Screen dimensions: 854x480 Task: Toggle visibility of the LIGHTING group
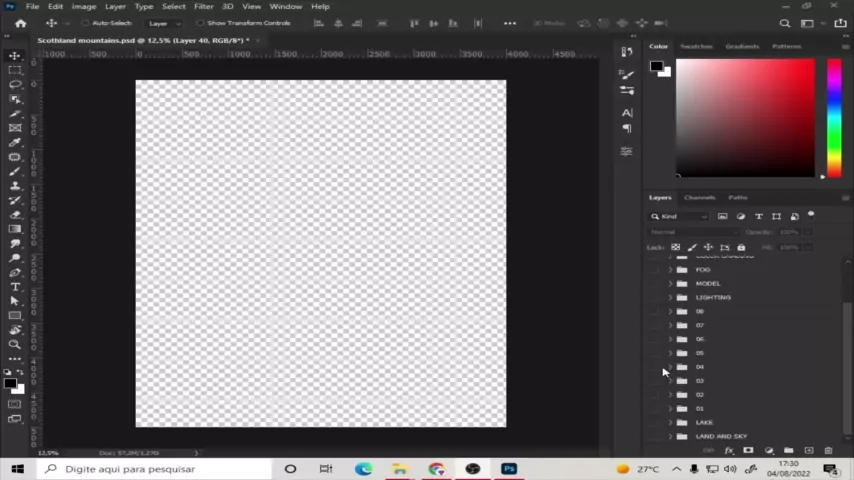coord(654,297)
